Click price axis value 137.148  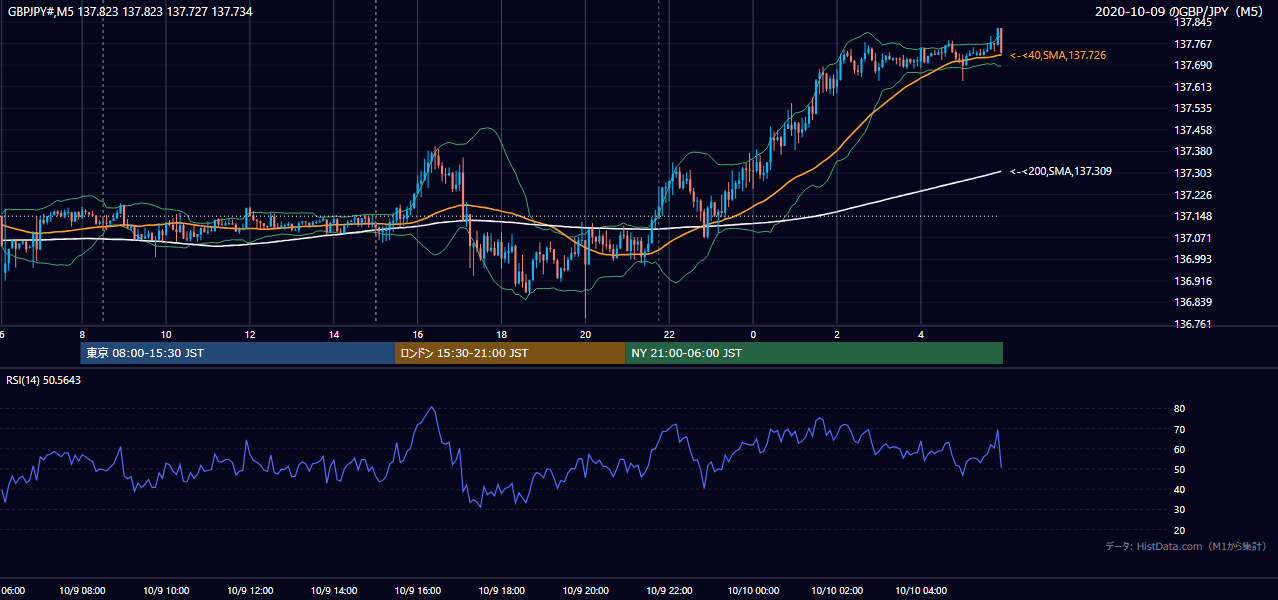[1194, 217]
